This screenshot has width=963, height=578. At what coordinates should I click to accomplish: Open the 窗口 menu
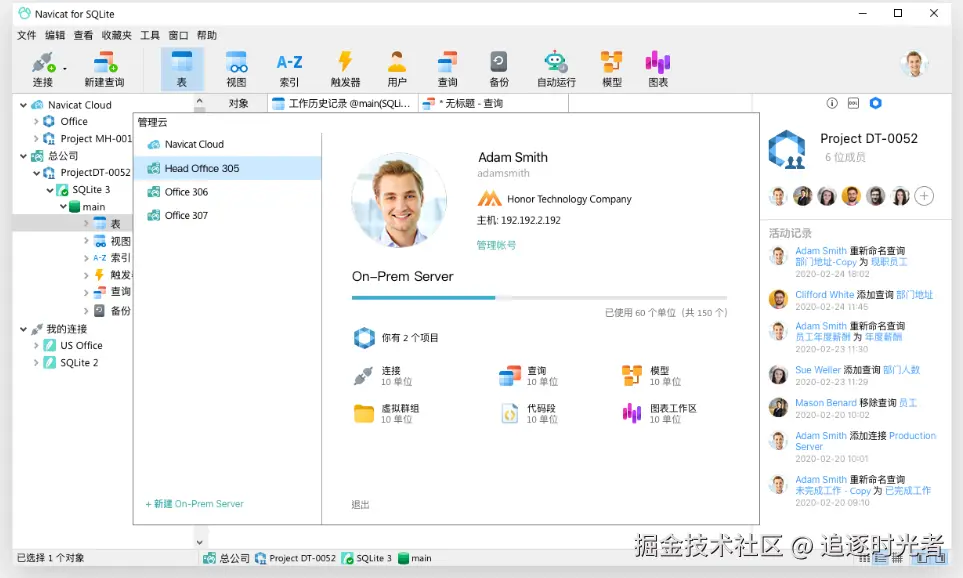(x=178, y=35)
